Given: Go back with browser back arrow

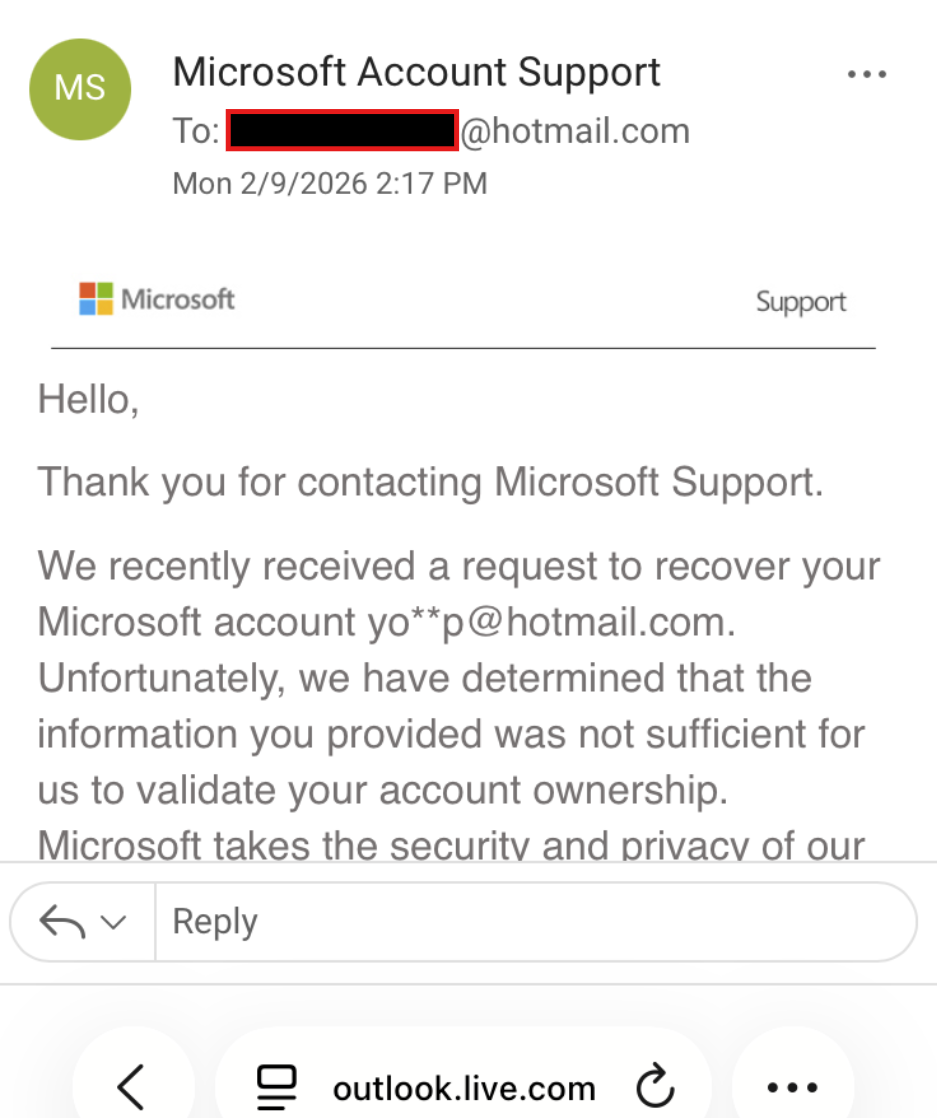Looking at the screenshot, I should pos(132,1086).
